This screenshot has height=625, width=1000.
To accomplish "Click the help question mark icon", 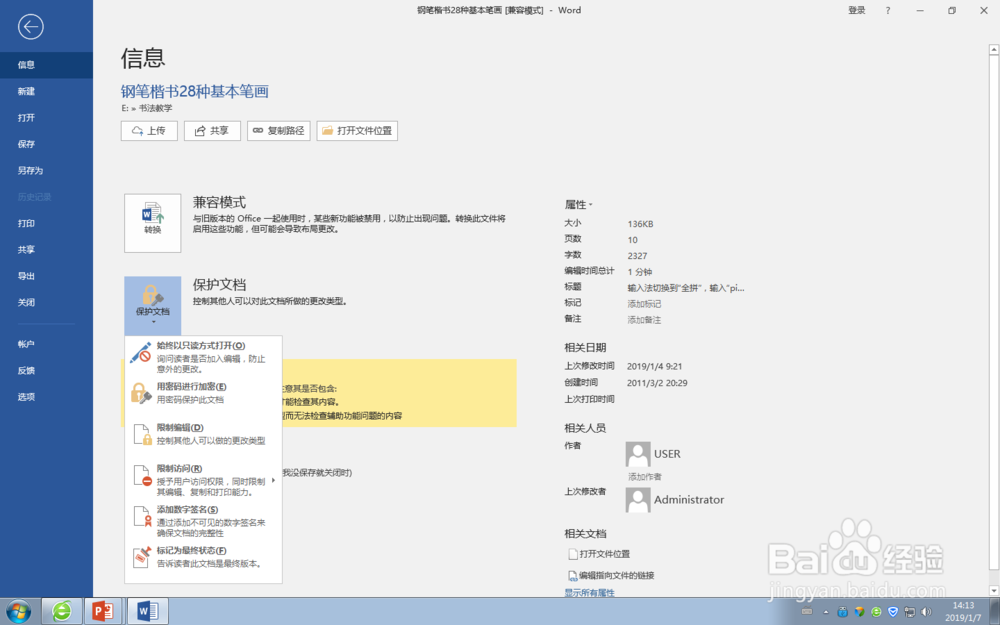I will (888, 10).
